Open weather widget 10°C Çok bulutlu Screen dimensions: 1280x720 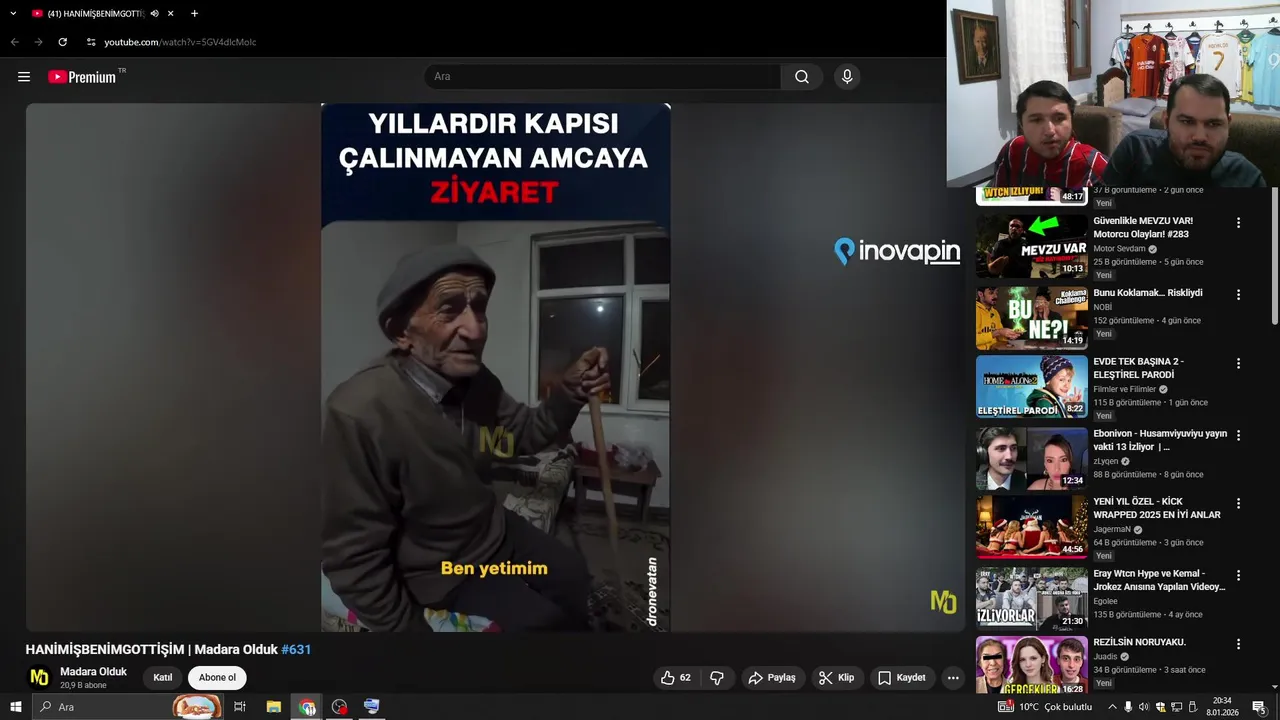(x=1045, y=707)
